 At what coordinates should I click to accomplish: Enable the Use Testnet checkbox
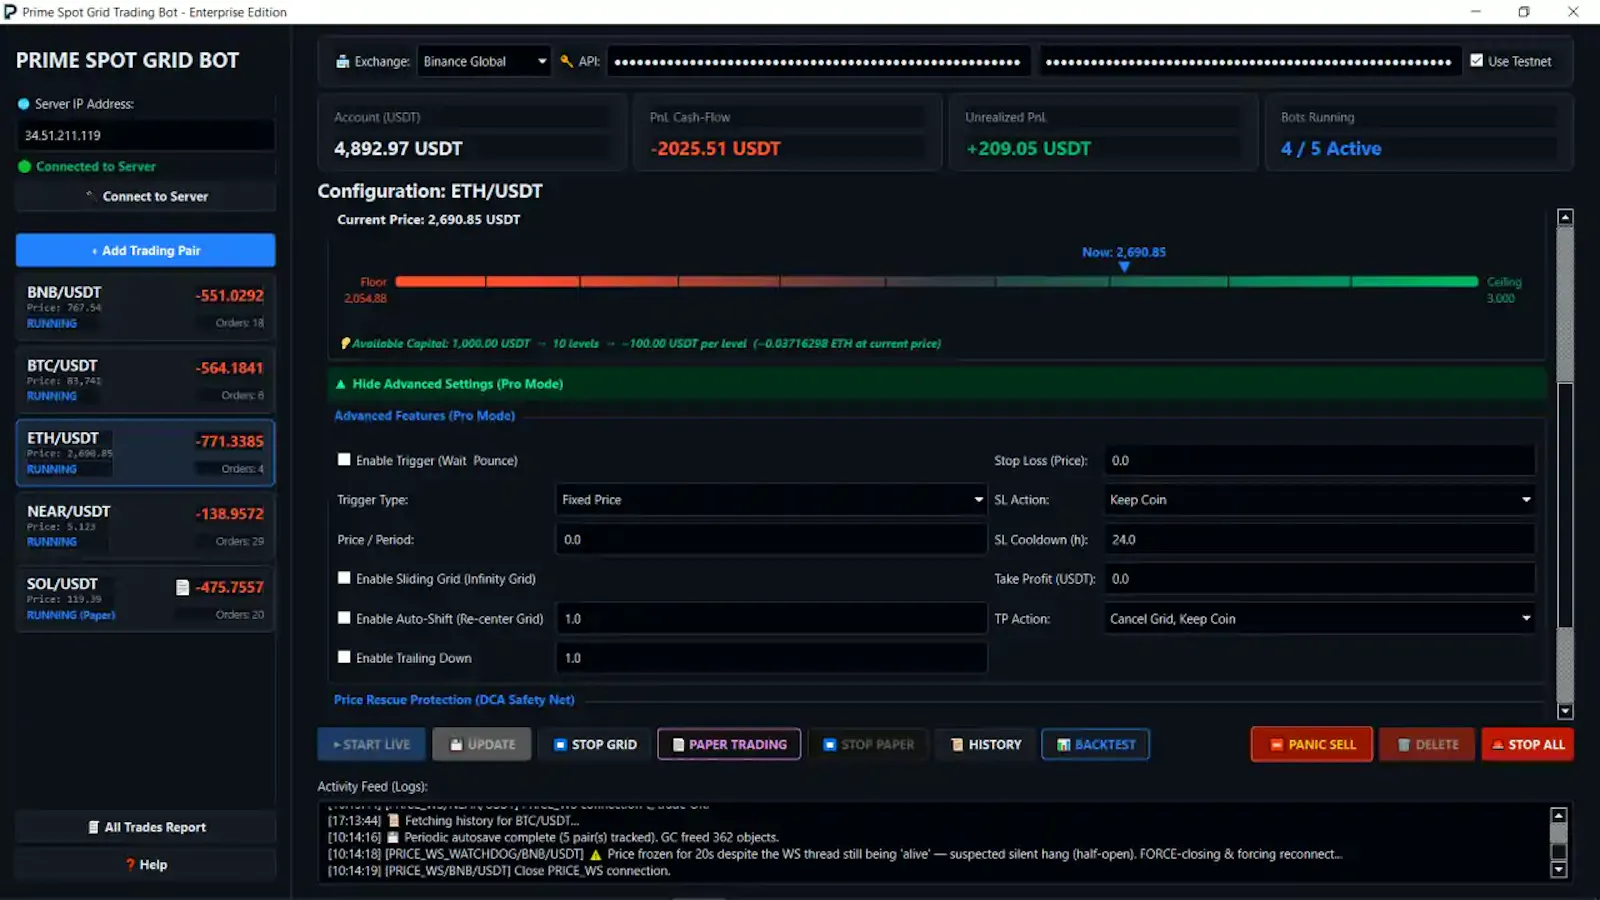click(1477, 60)
